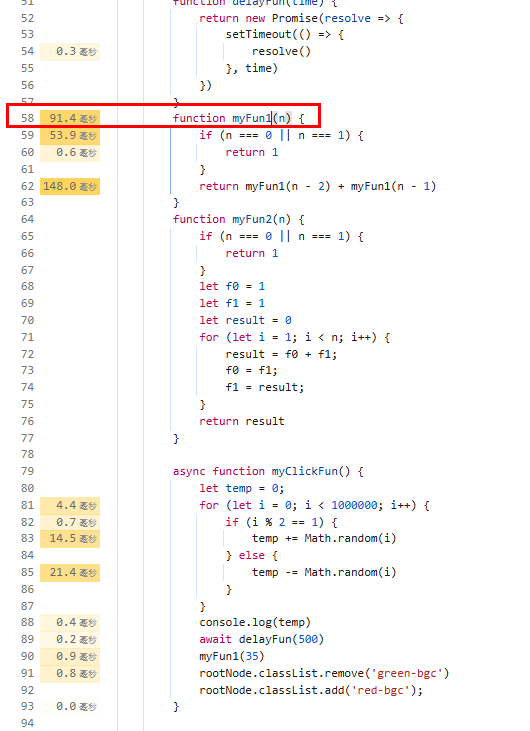
Task: Click the 'green-bgc' string literal
Action: (x=406, y=674)
